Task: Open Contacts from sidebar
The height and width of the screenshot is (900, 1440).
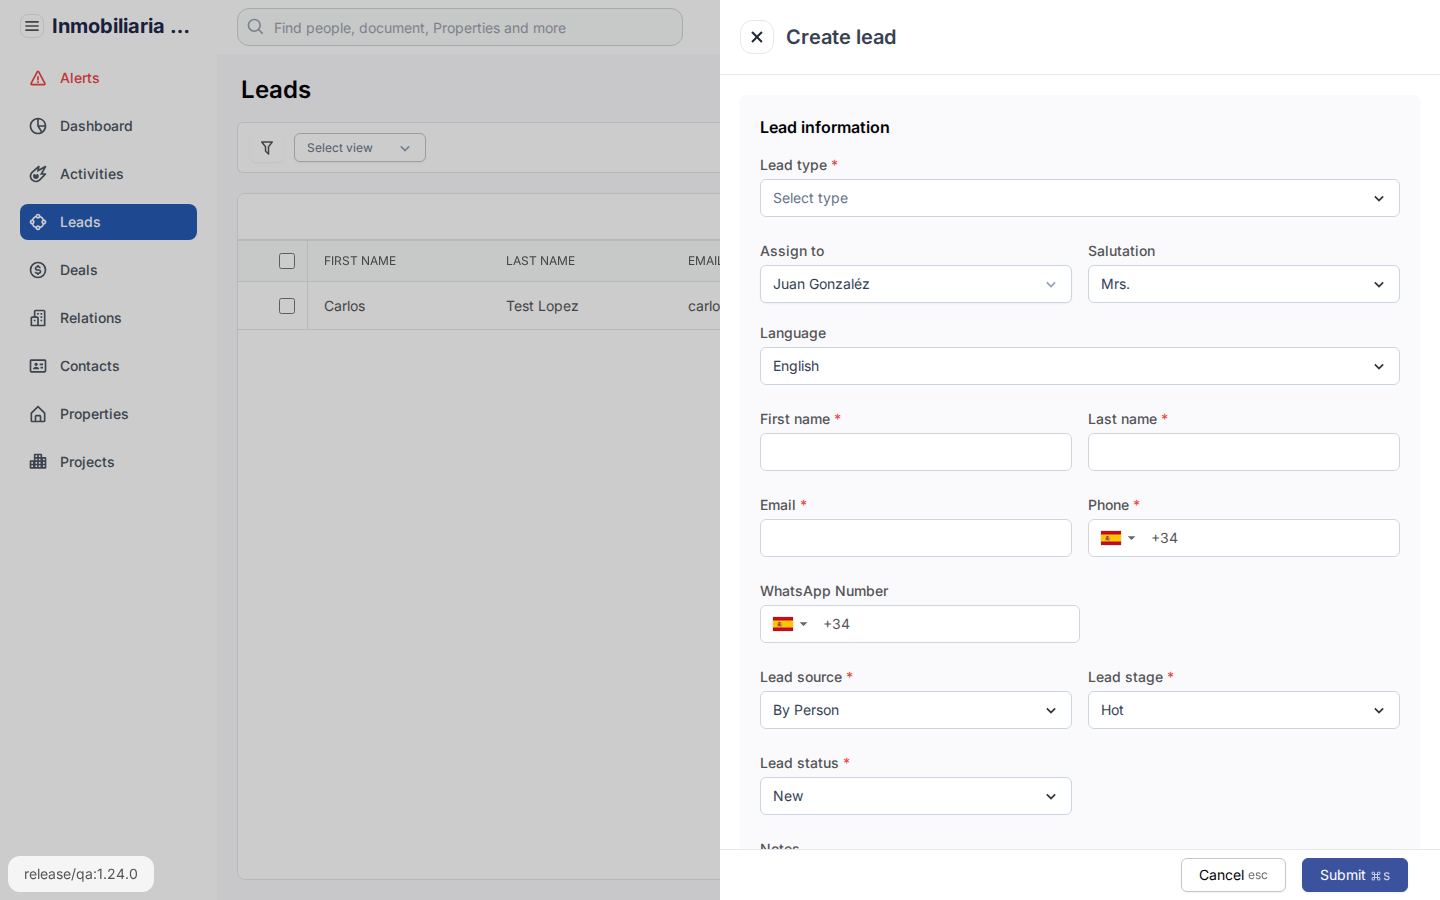Action: (89, 366)
